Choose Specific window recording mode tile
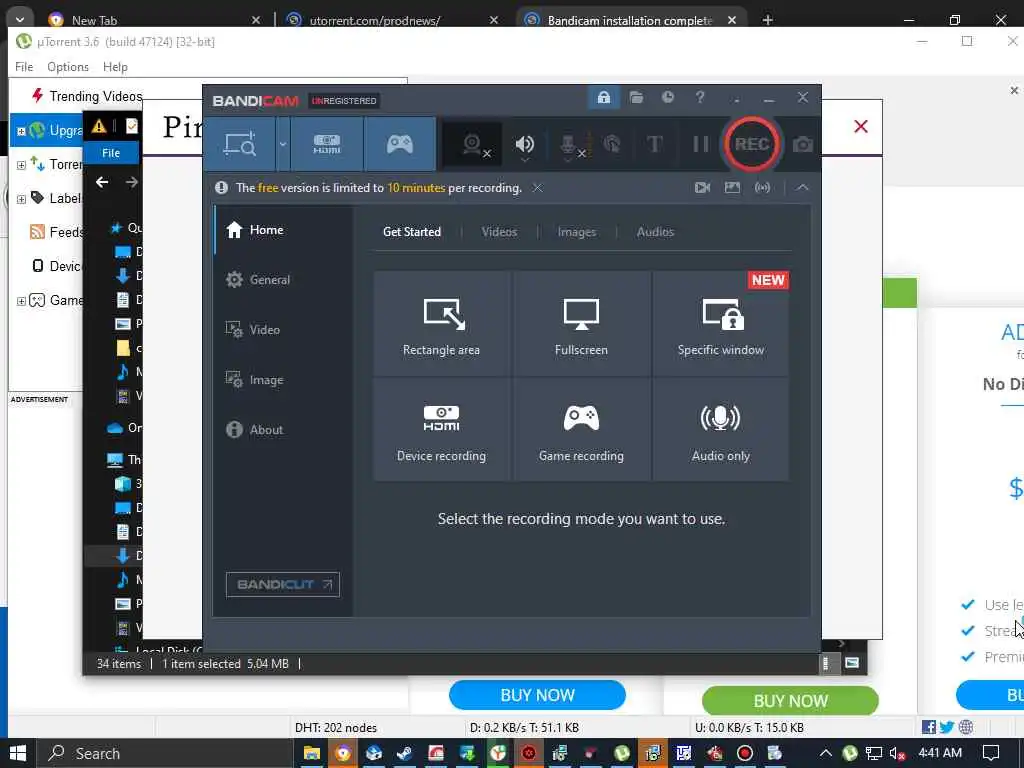The height and width of the screenshot is (768, 1024). tap(721, 324)
